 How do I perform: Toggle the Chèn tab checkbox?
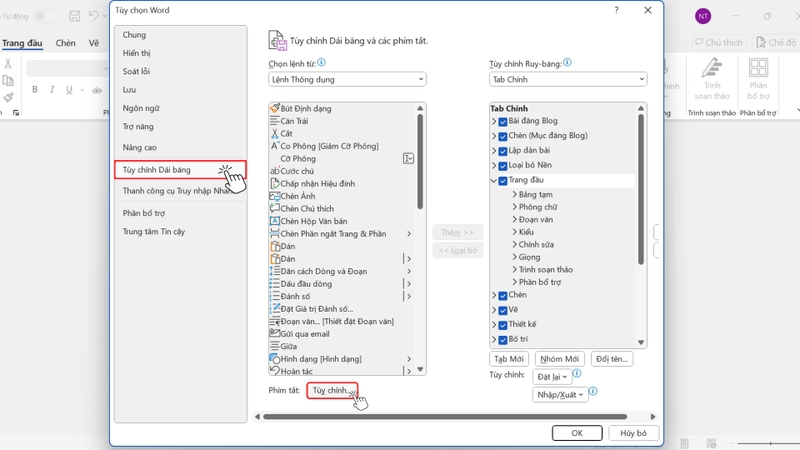tap(503, 295)
